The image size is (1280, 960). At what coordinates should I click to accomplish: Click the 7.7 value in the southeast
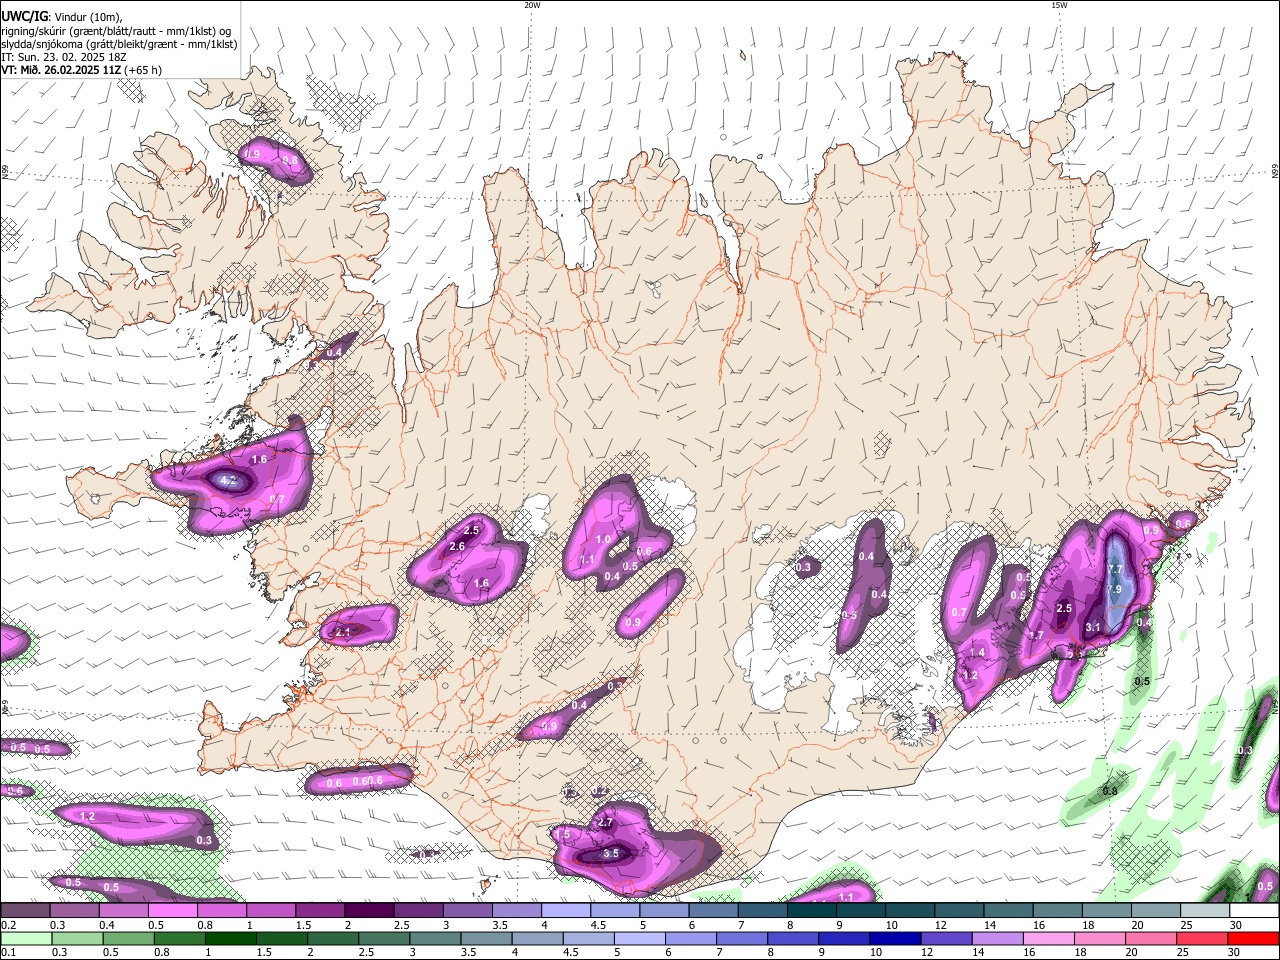[1116, 569]
